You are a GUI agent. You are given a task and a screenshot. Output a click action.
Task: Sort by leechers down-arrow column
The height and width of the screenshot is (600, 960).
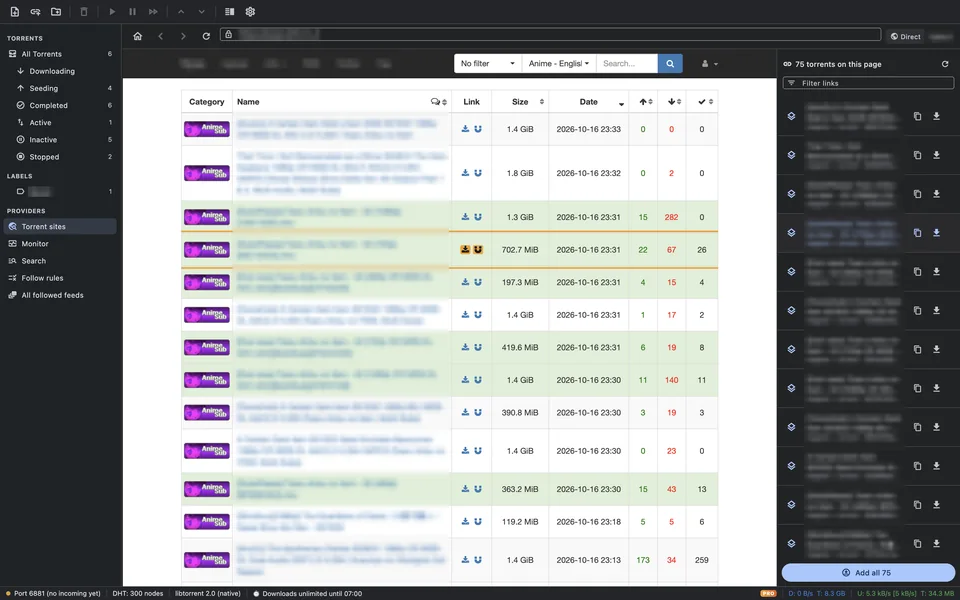[x=672, y=102]
